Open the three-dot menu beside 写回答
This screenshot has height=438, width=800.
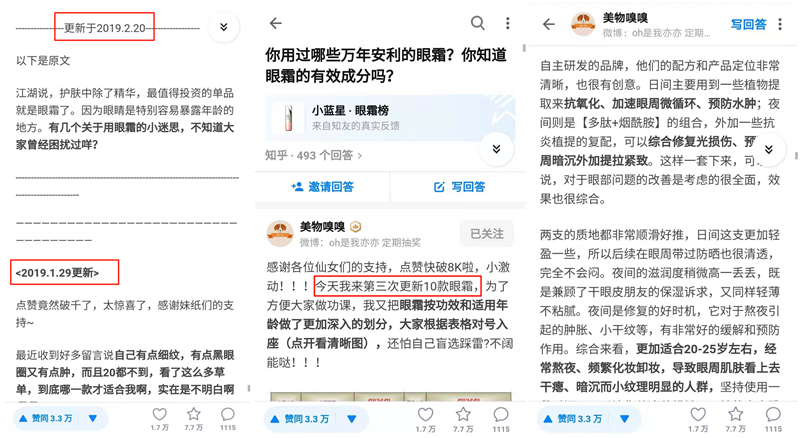[780, 24]
